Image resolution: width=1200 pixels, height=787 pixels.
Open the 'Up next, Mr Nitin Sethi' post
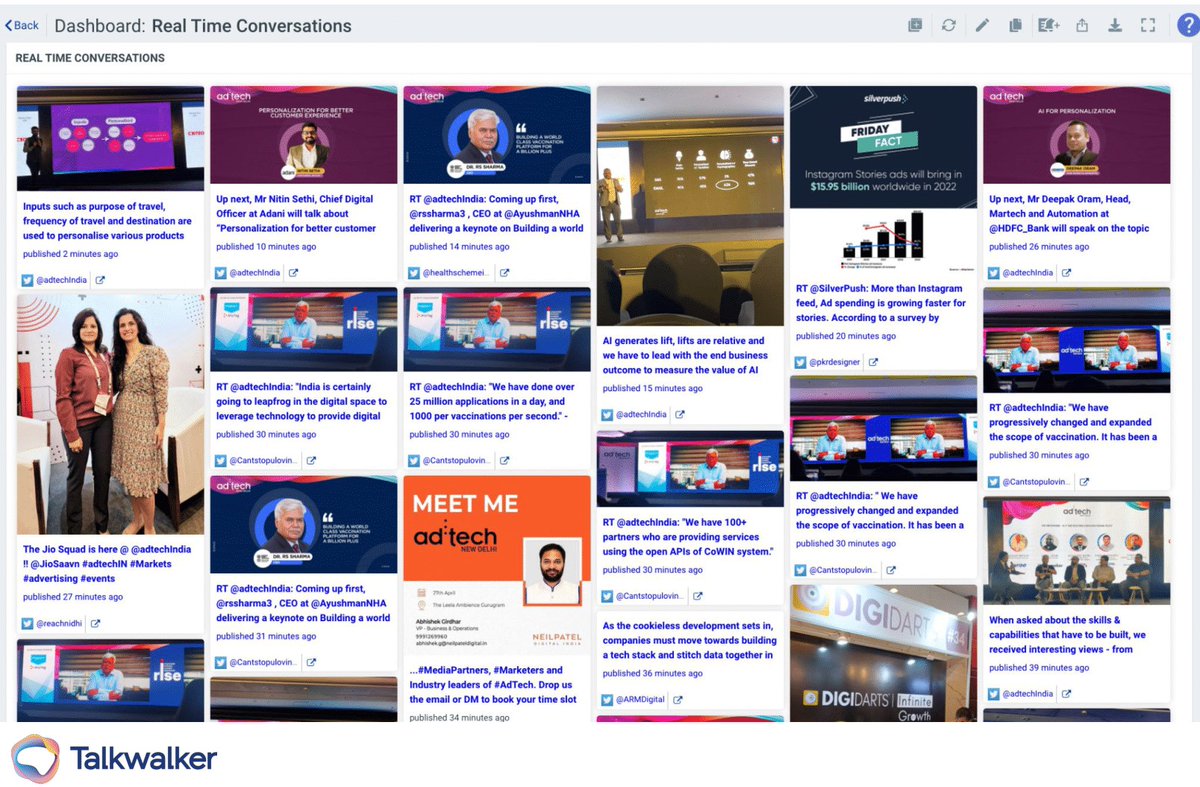[x=296, y=214]
